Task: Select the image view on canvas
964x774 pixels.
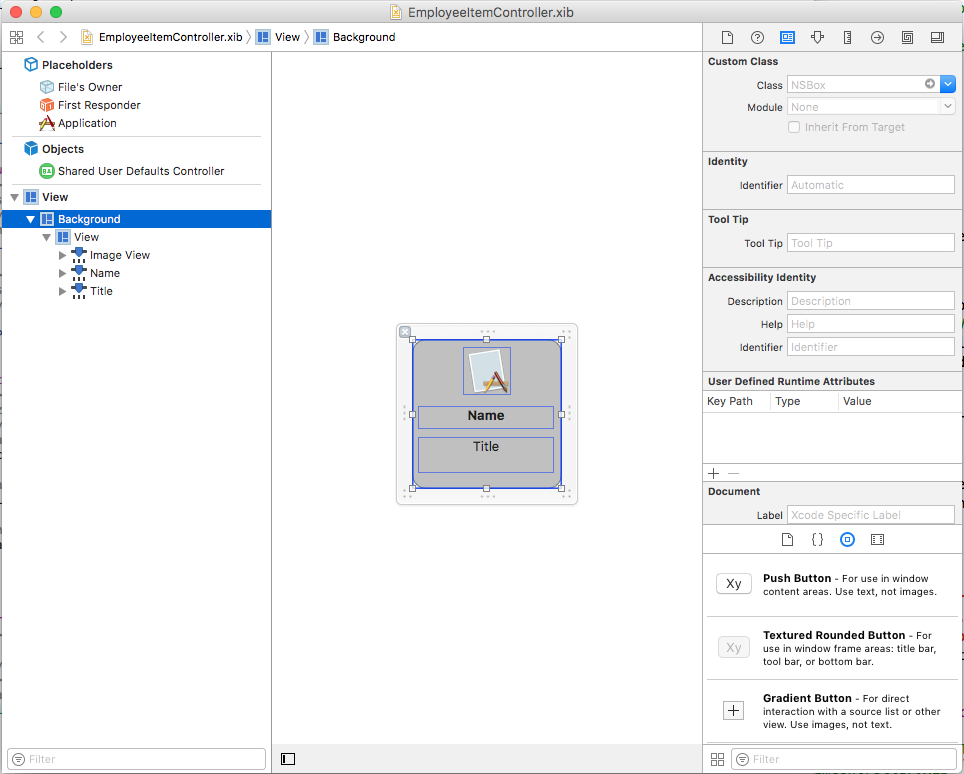Action: [x=487, y=371]
